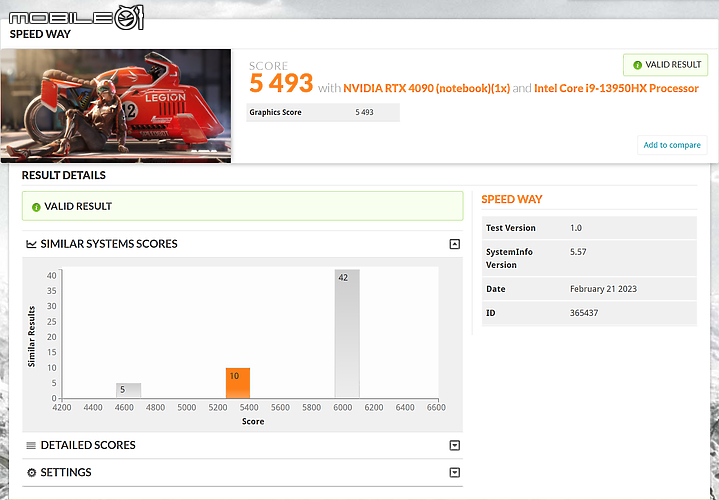Click the result ID 365437
Screen dimensions: 719x500
(x=584, y=313)
